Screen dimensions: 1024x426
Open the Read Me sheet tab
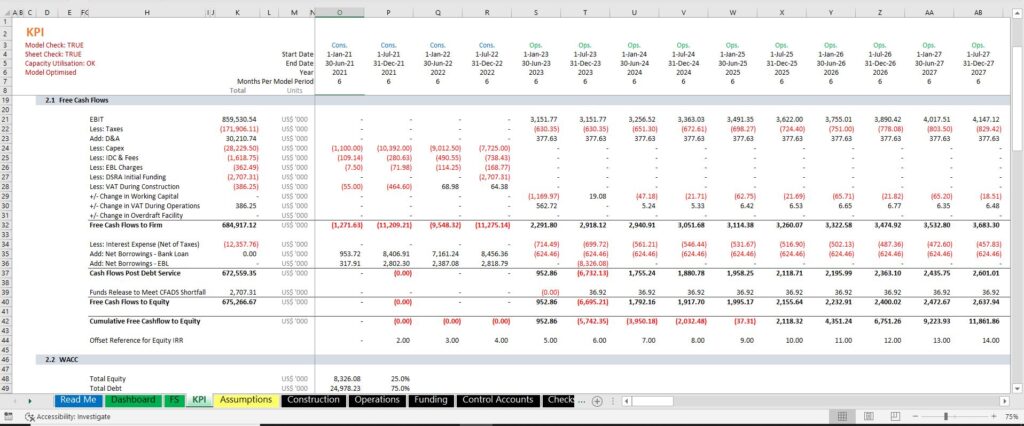click(78, 400)
